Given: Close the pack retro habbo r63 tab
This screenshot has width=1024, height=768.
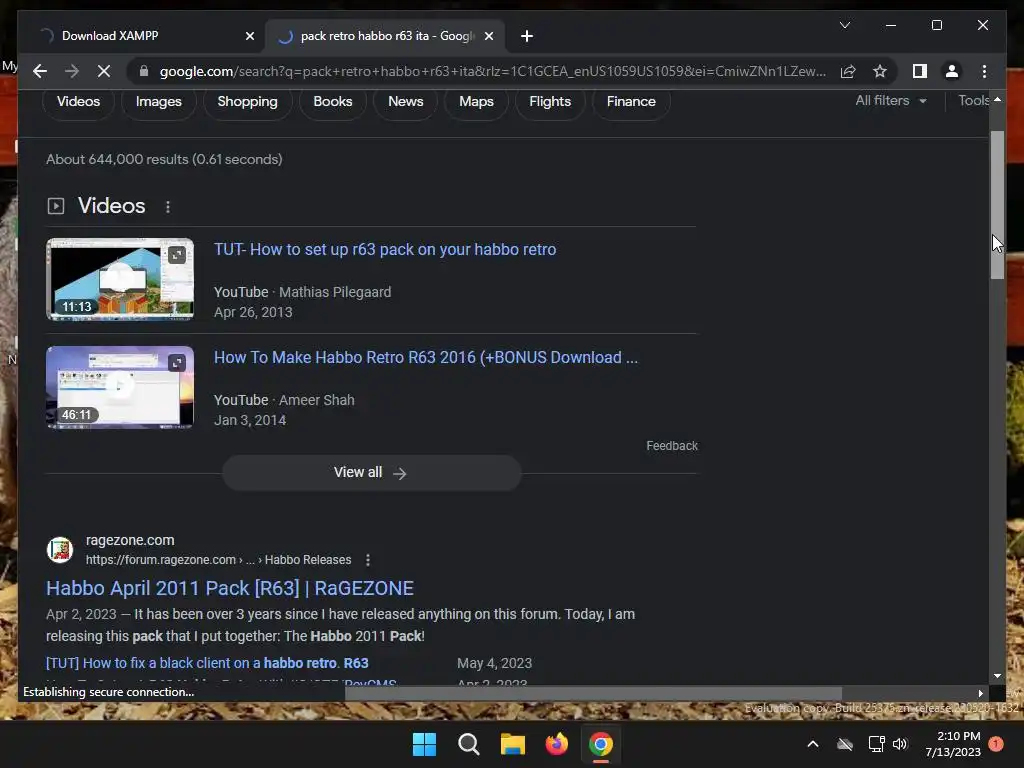Looking at the screenshot, I should point(488,36).
